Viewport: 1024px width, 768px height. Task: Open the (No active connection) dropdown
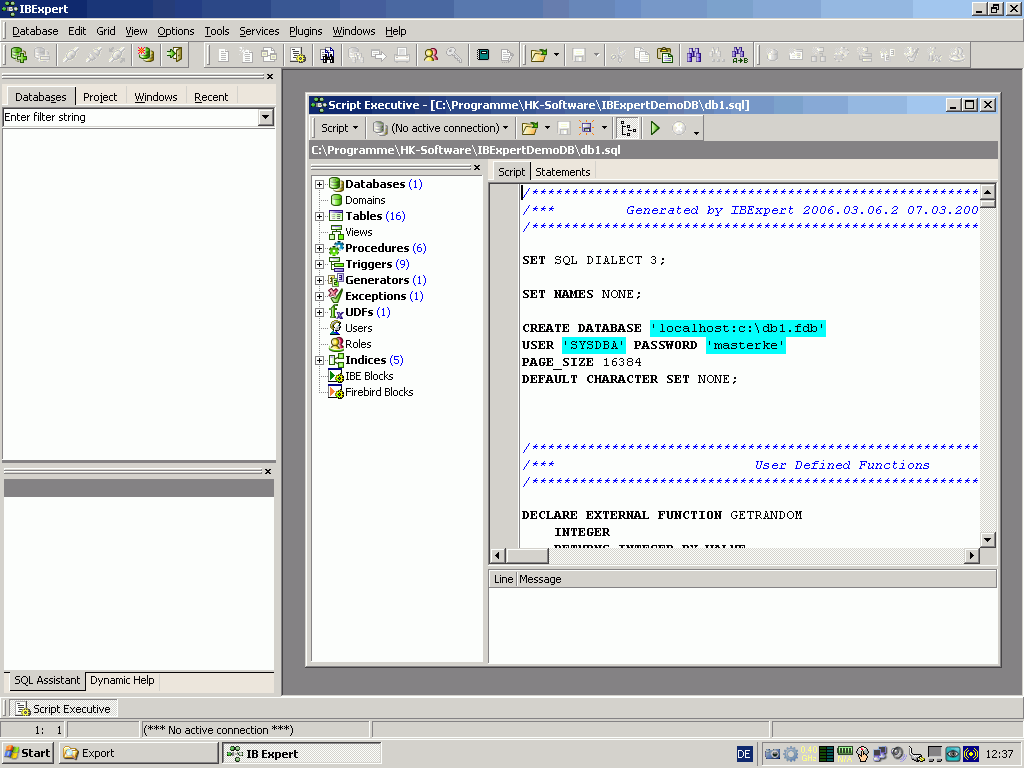(x=440, y=128)
